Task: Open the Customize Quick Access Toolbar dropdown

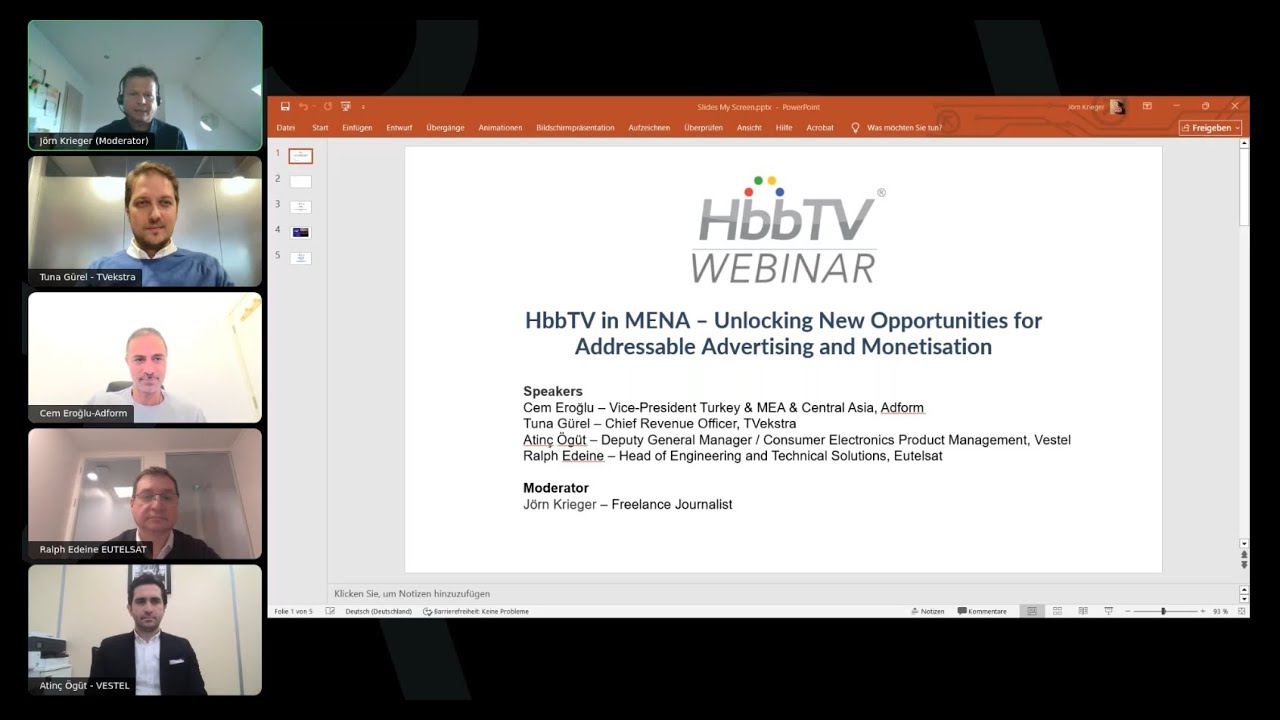Action: click(x=363, y=107)
